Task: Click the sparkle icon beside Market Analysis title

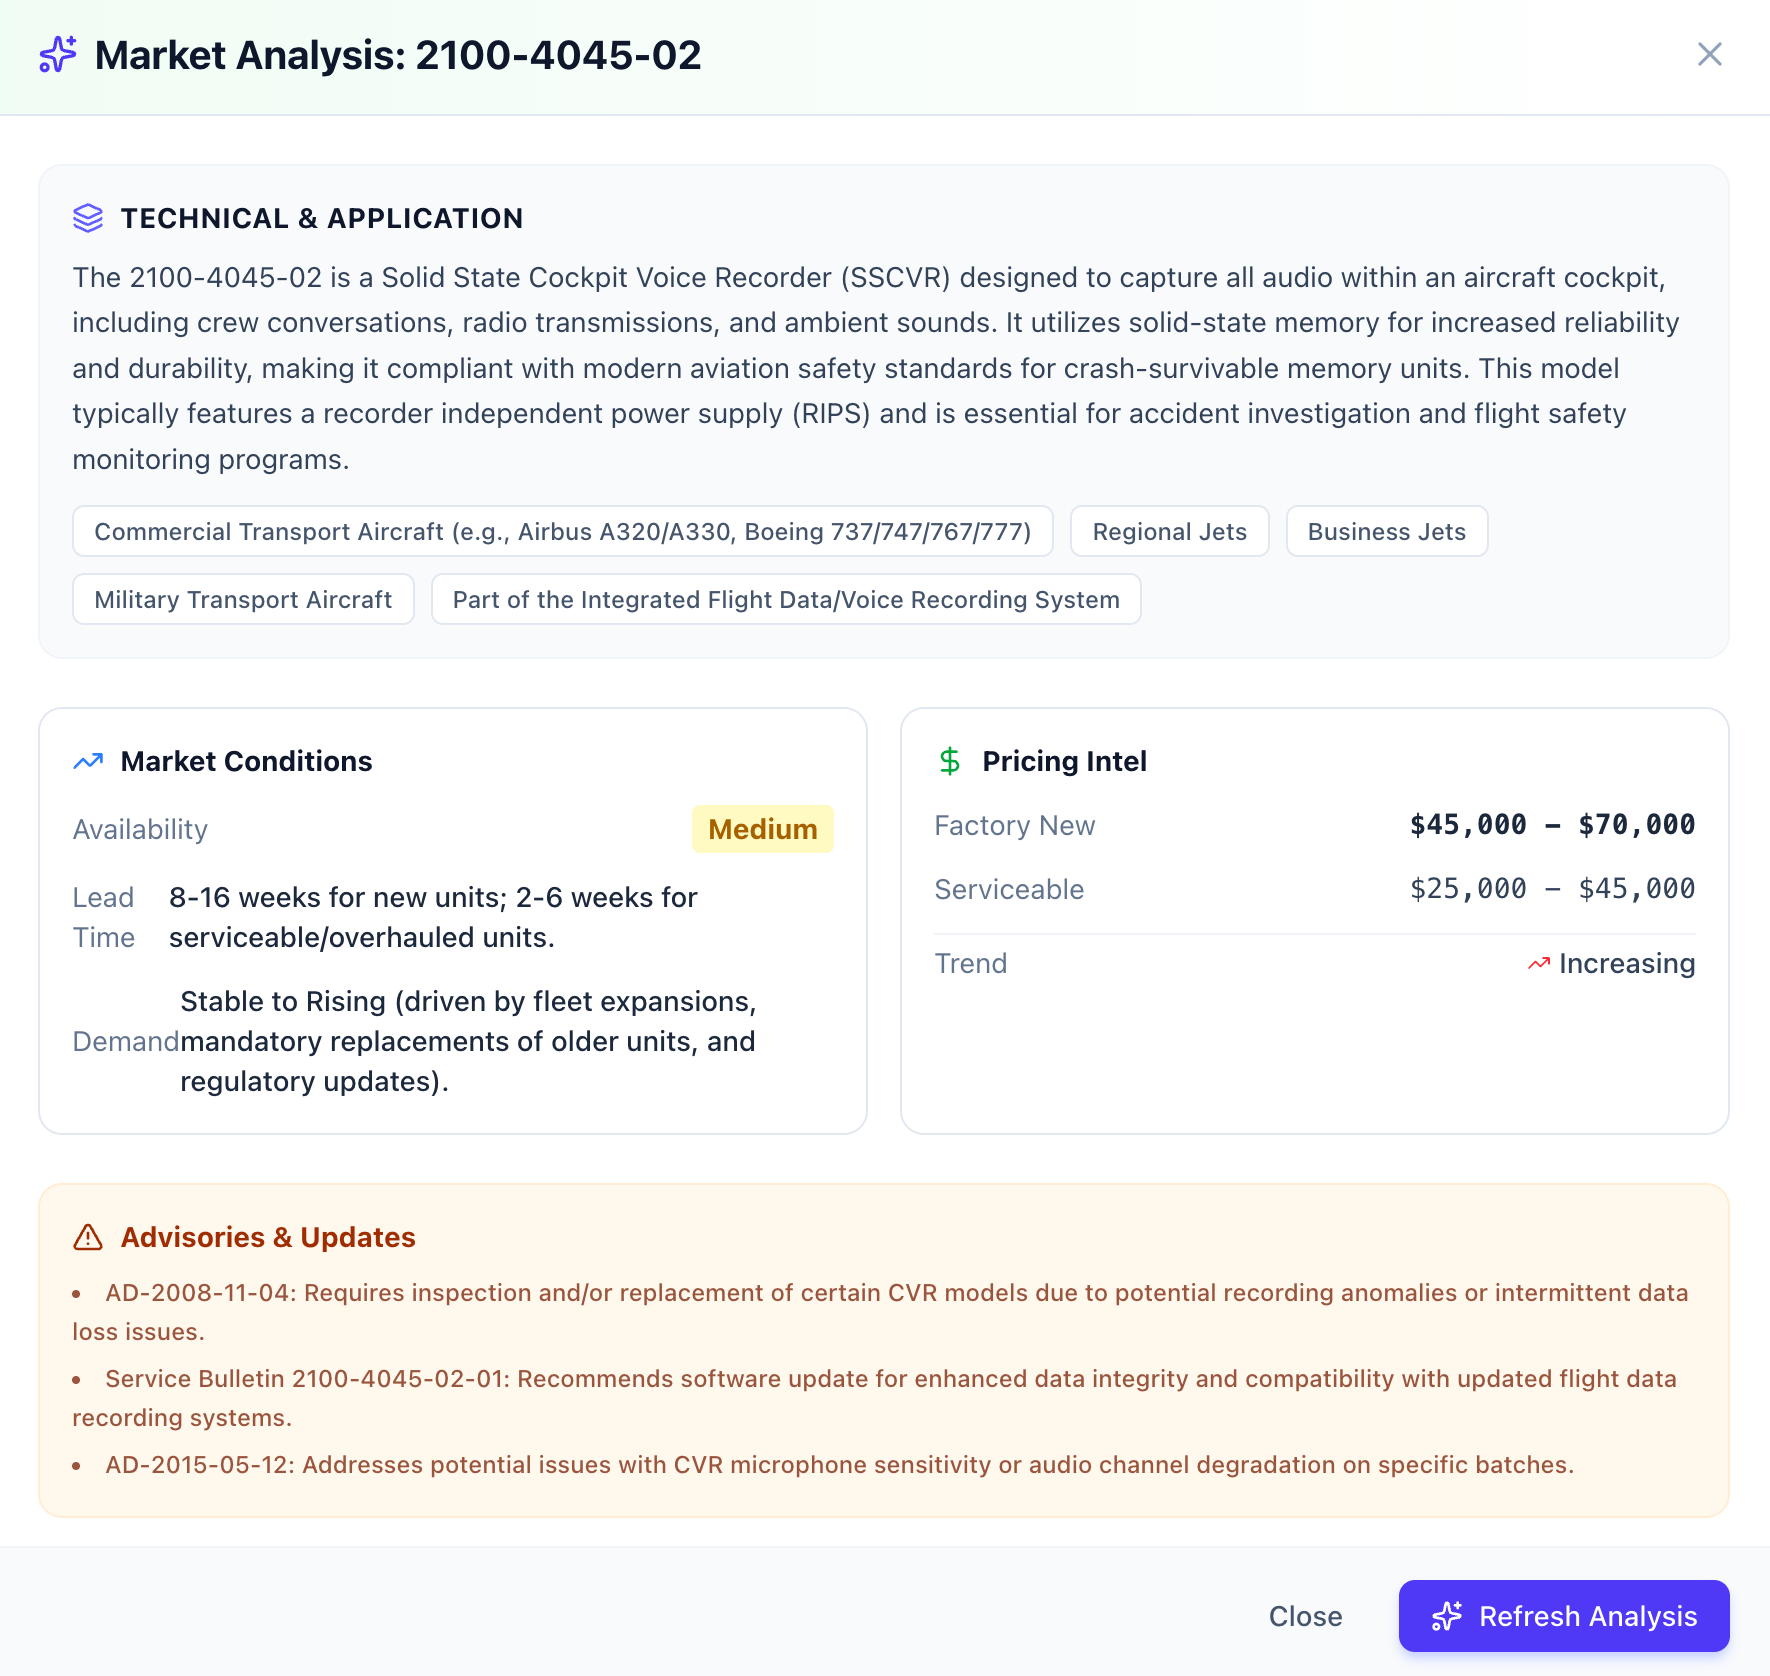Action: pos(58,54)
